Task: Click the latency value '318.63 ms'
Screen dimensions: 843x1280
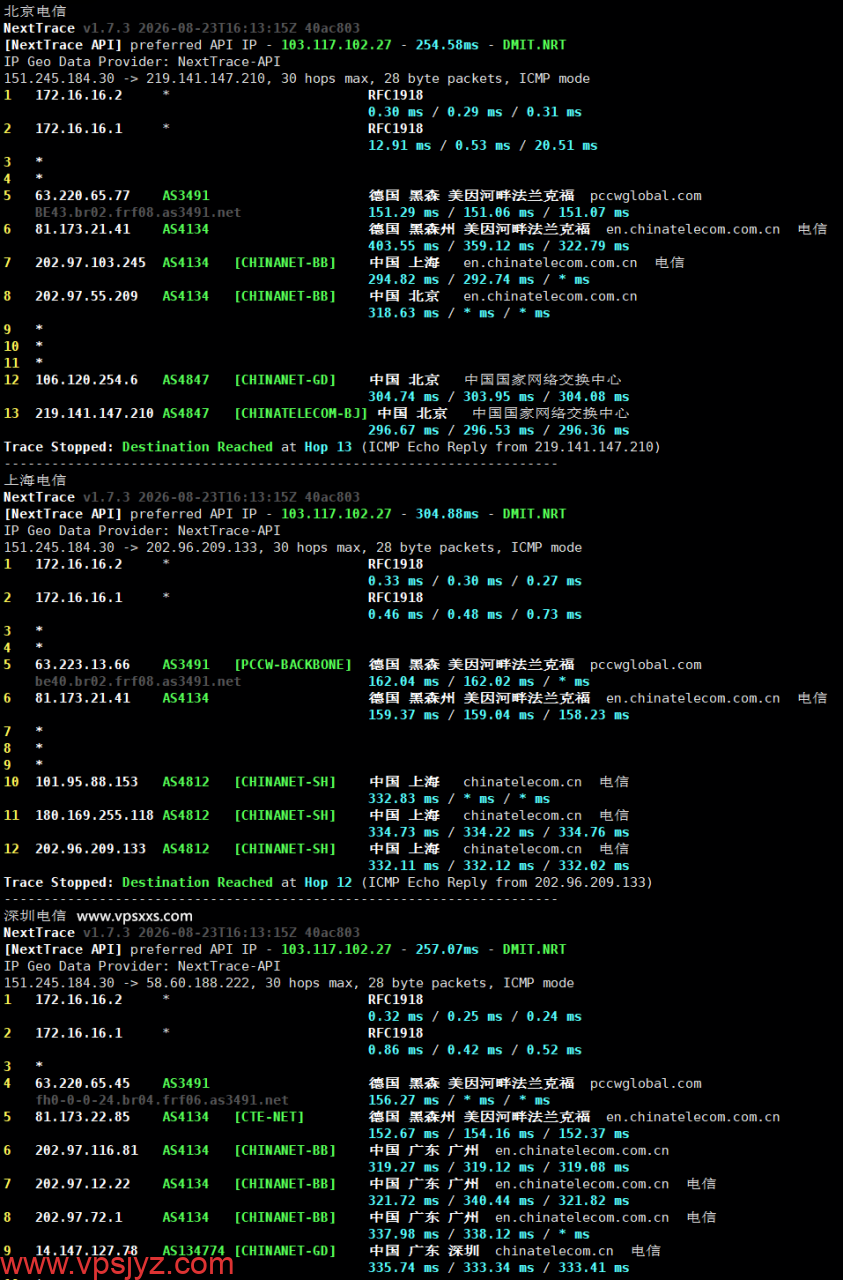Action: tap(404, 313)
